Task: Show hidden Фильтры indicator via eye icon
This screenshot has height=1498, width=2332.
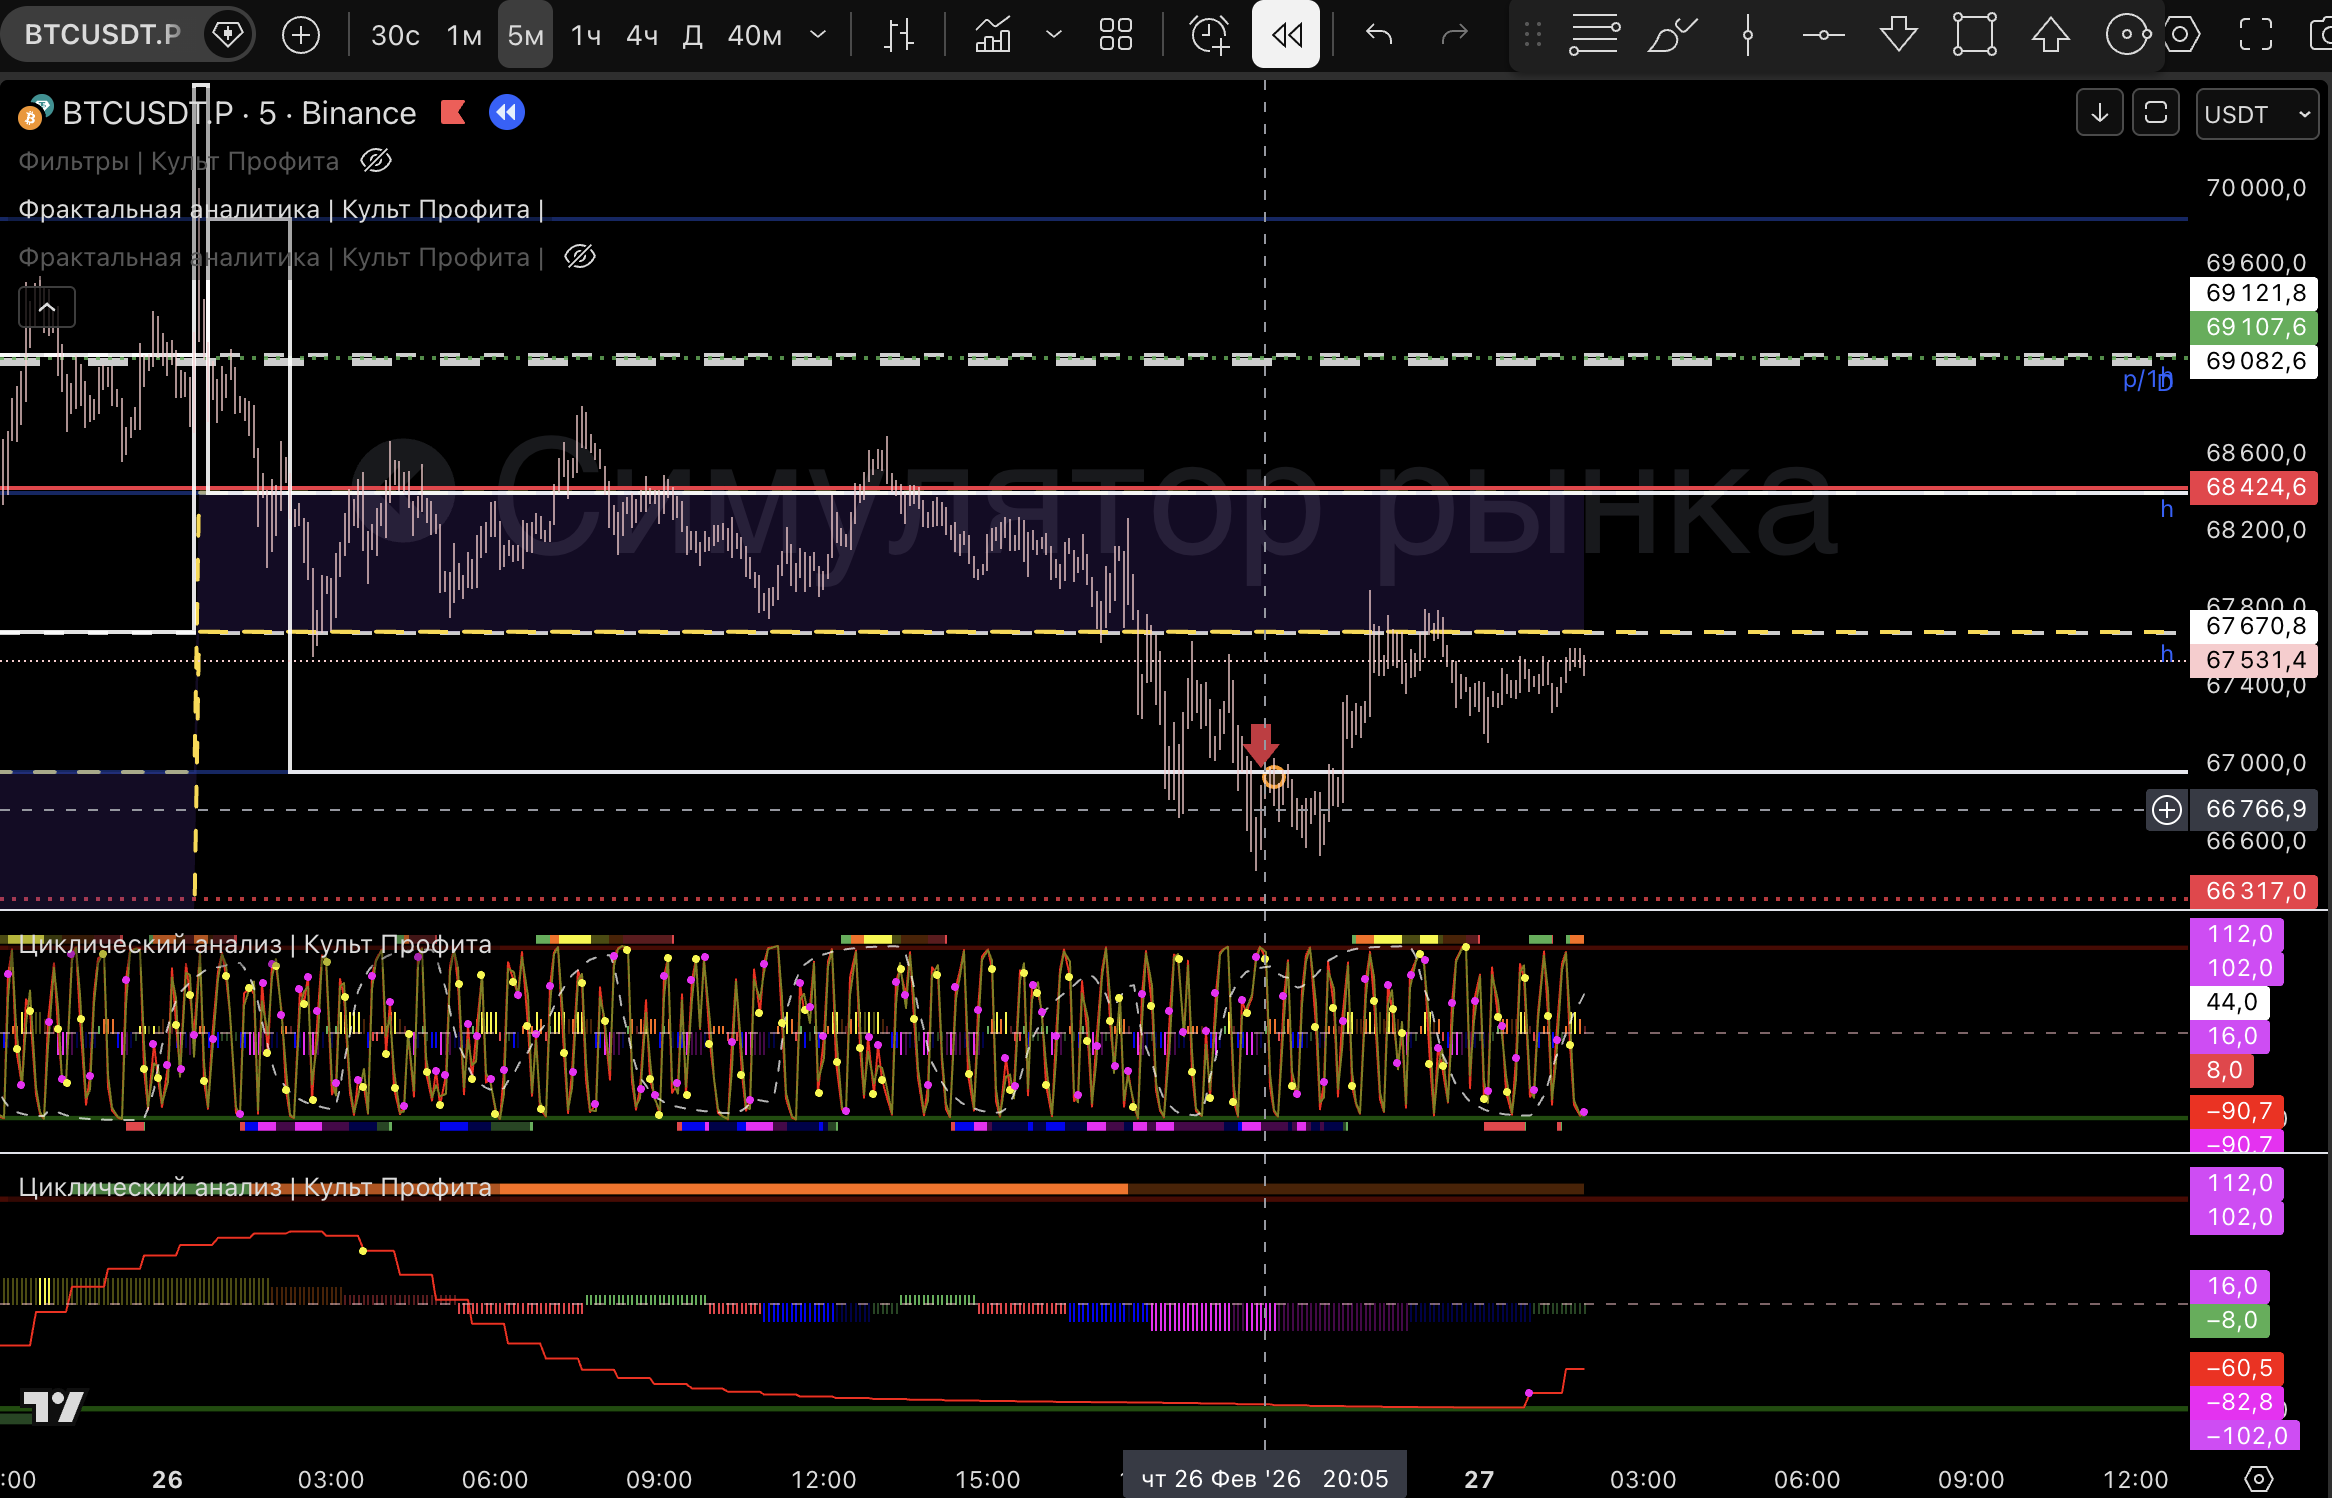Action: 375,161
